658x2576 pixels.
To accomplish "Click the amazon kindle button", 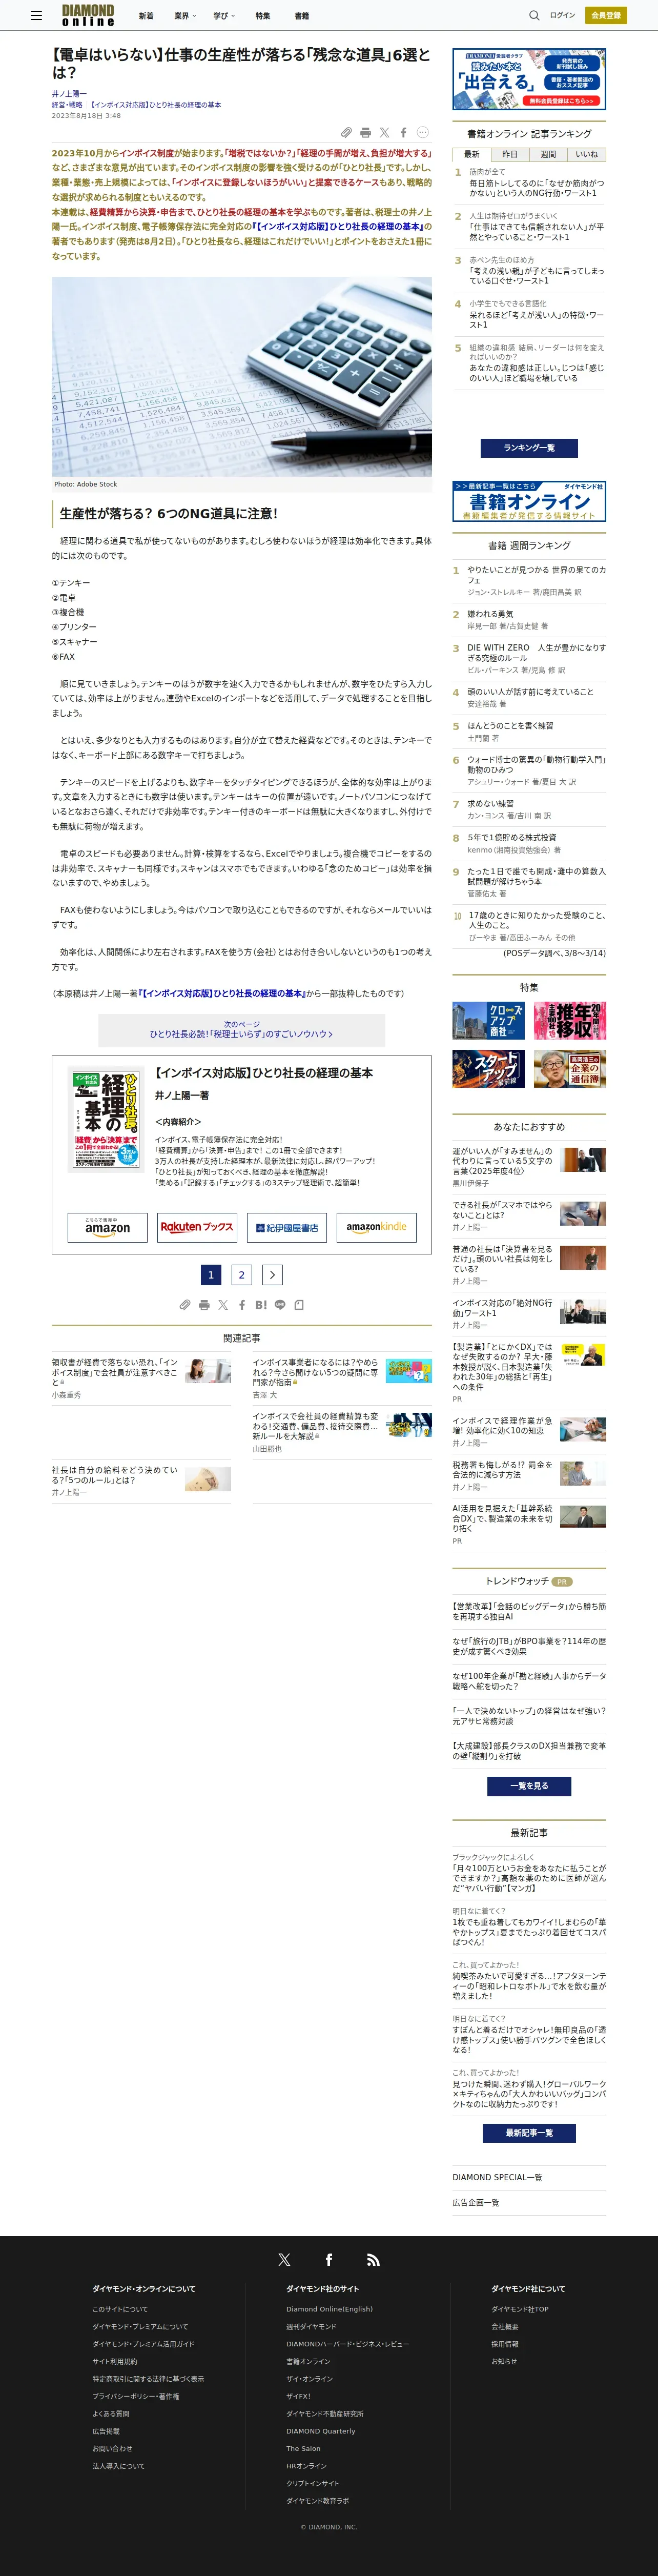I will [x=376, y=1227].
